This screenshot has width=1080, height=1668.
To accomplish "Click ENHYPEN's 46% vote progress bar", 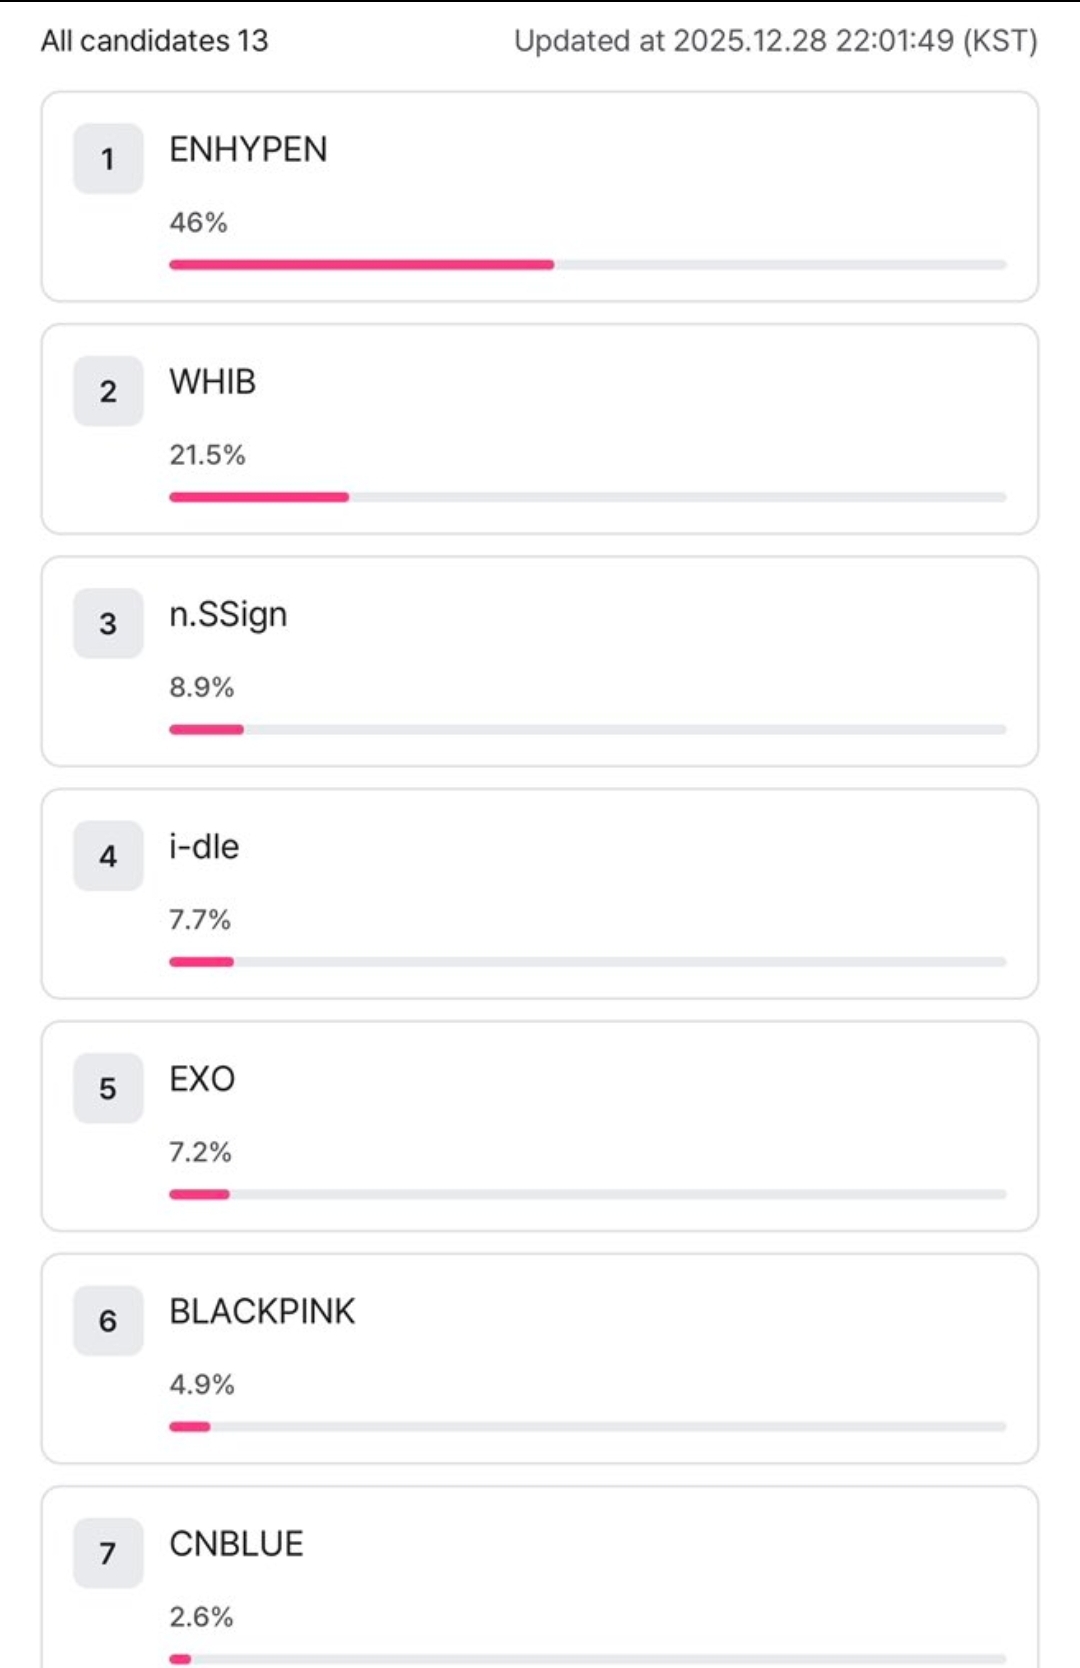I will coord(587,265).
